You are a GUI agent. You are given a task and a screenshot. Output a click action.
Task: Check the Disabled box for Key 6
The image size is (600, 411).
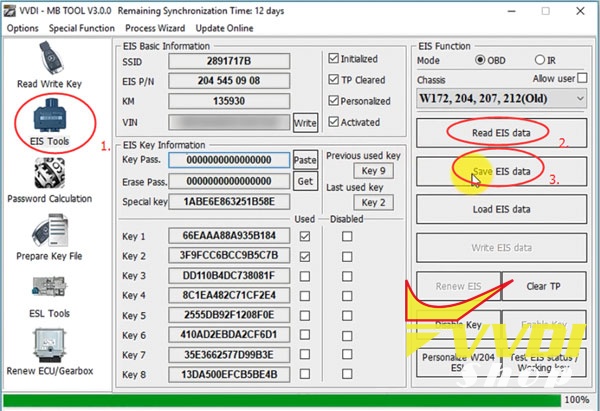(x=347, y=336)
